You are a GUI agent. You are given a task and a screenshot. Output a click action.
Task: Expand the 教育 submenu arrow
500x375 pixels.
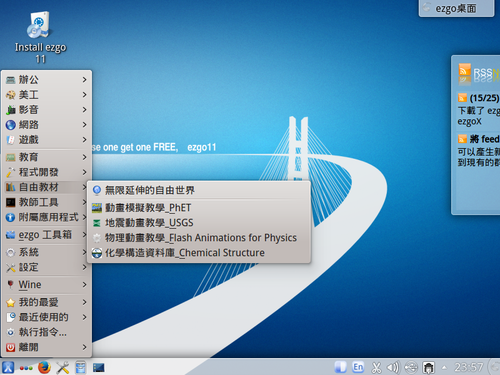click(85, 157)
